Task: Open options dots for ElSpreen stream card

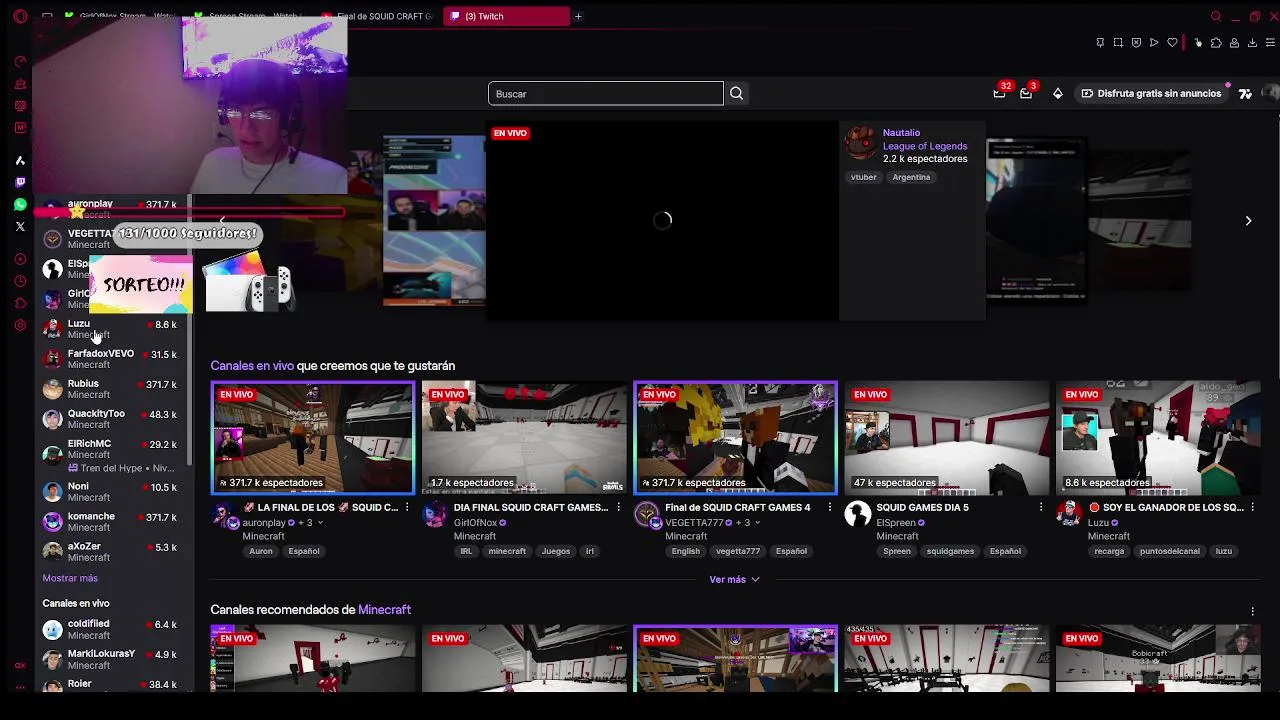Action: pyautogui.click(x=1041, y=508)
